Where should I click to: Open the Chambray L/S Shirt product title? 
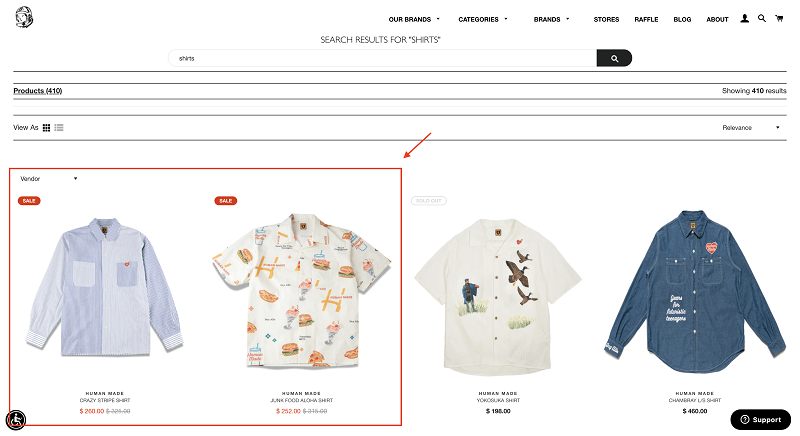[x=694, y=400]
